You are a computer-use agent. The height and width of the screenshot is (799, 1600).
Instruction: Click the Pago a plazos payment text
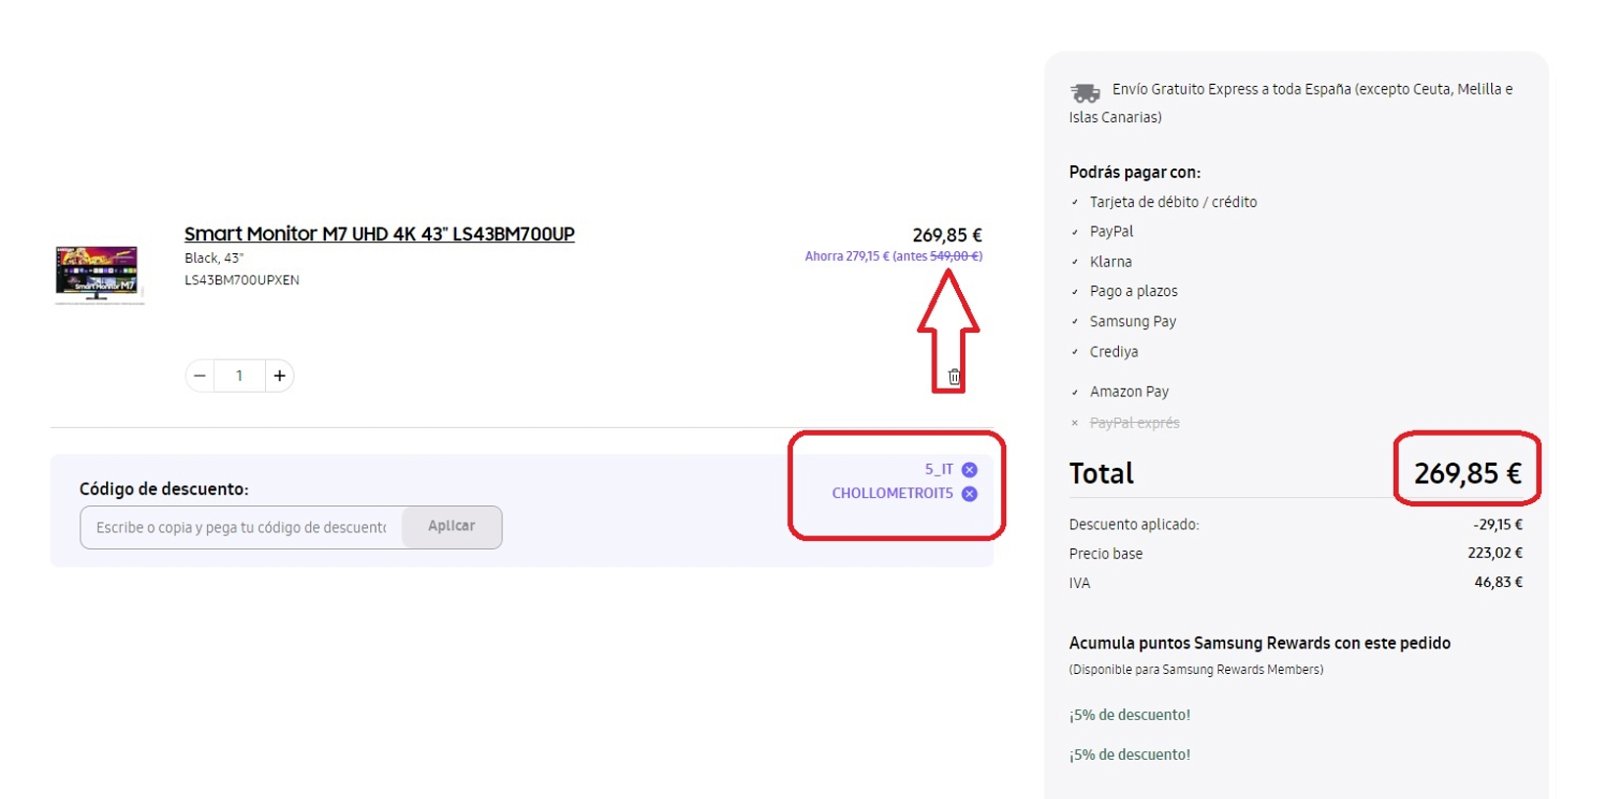pos(1133,291)
